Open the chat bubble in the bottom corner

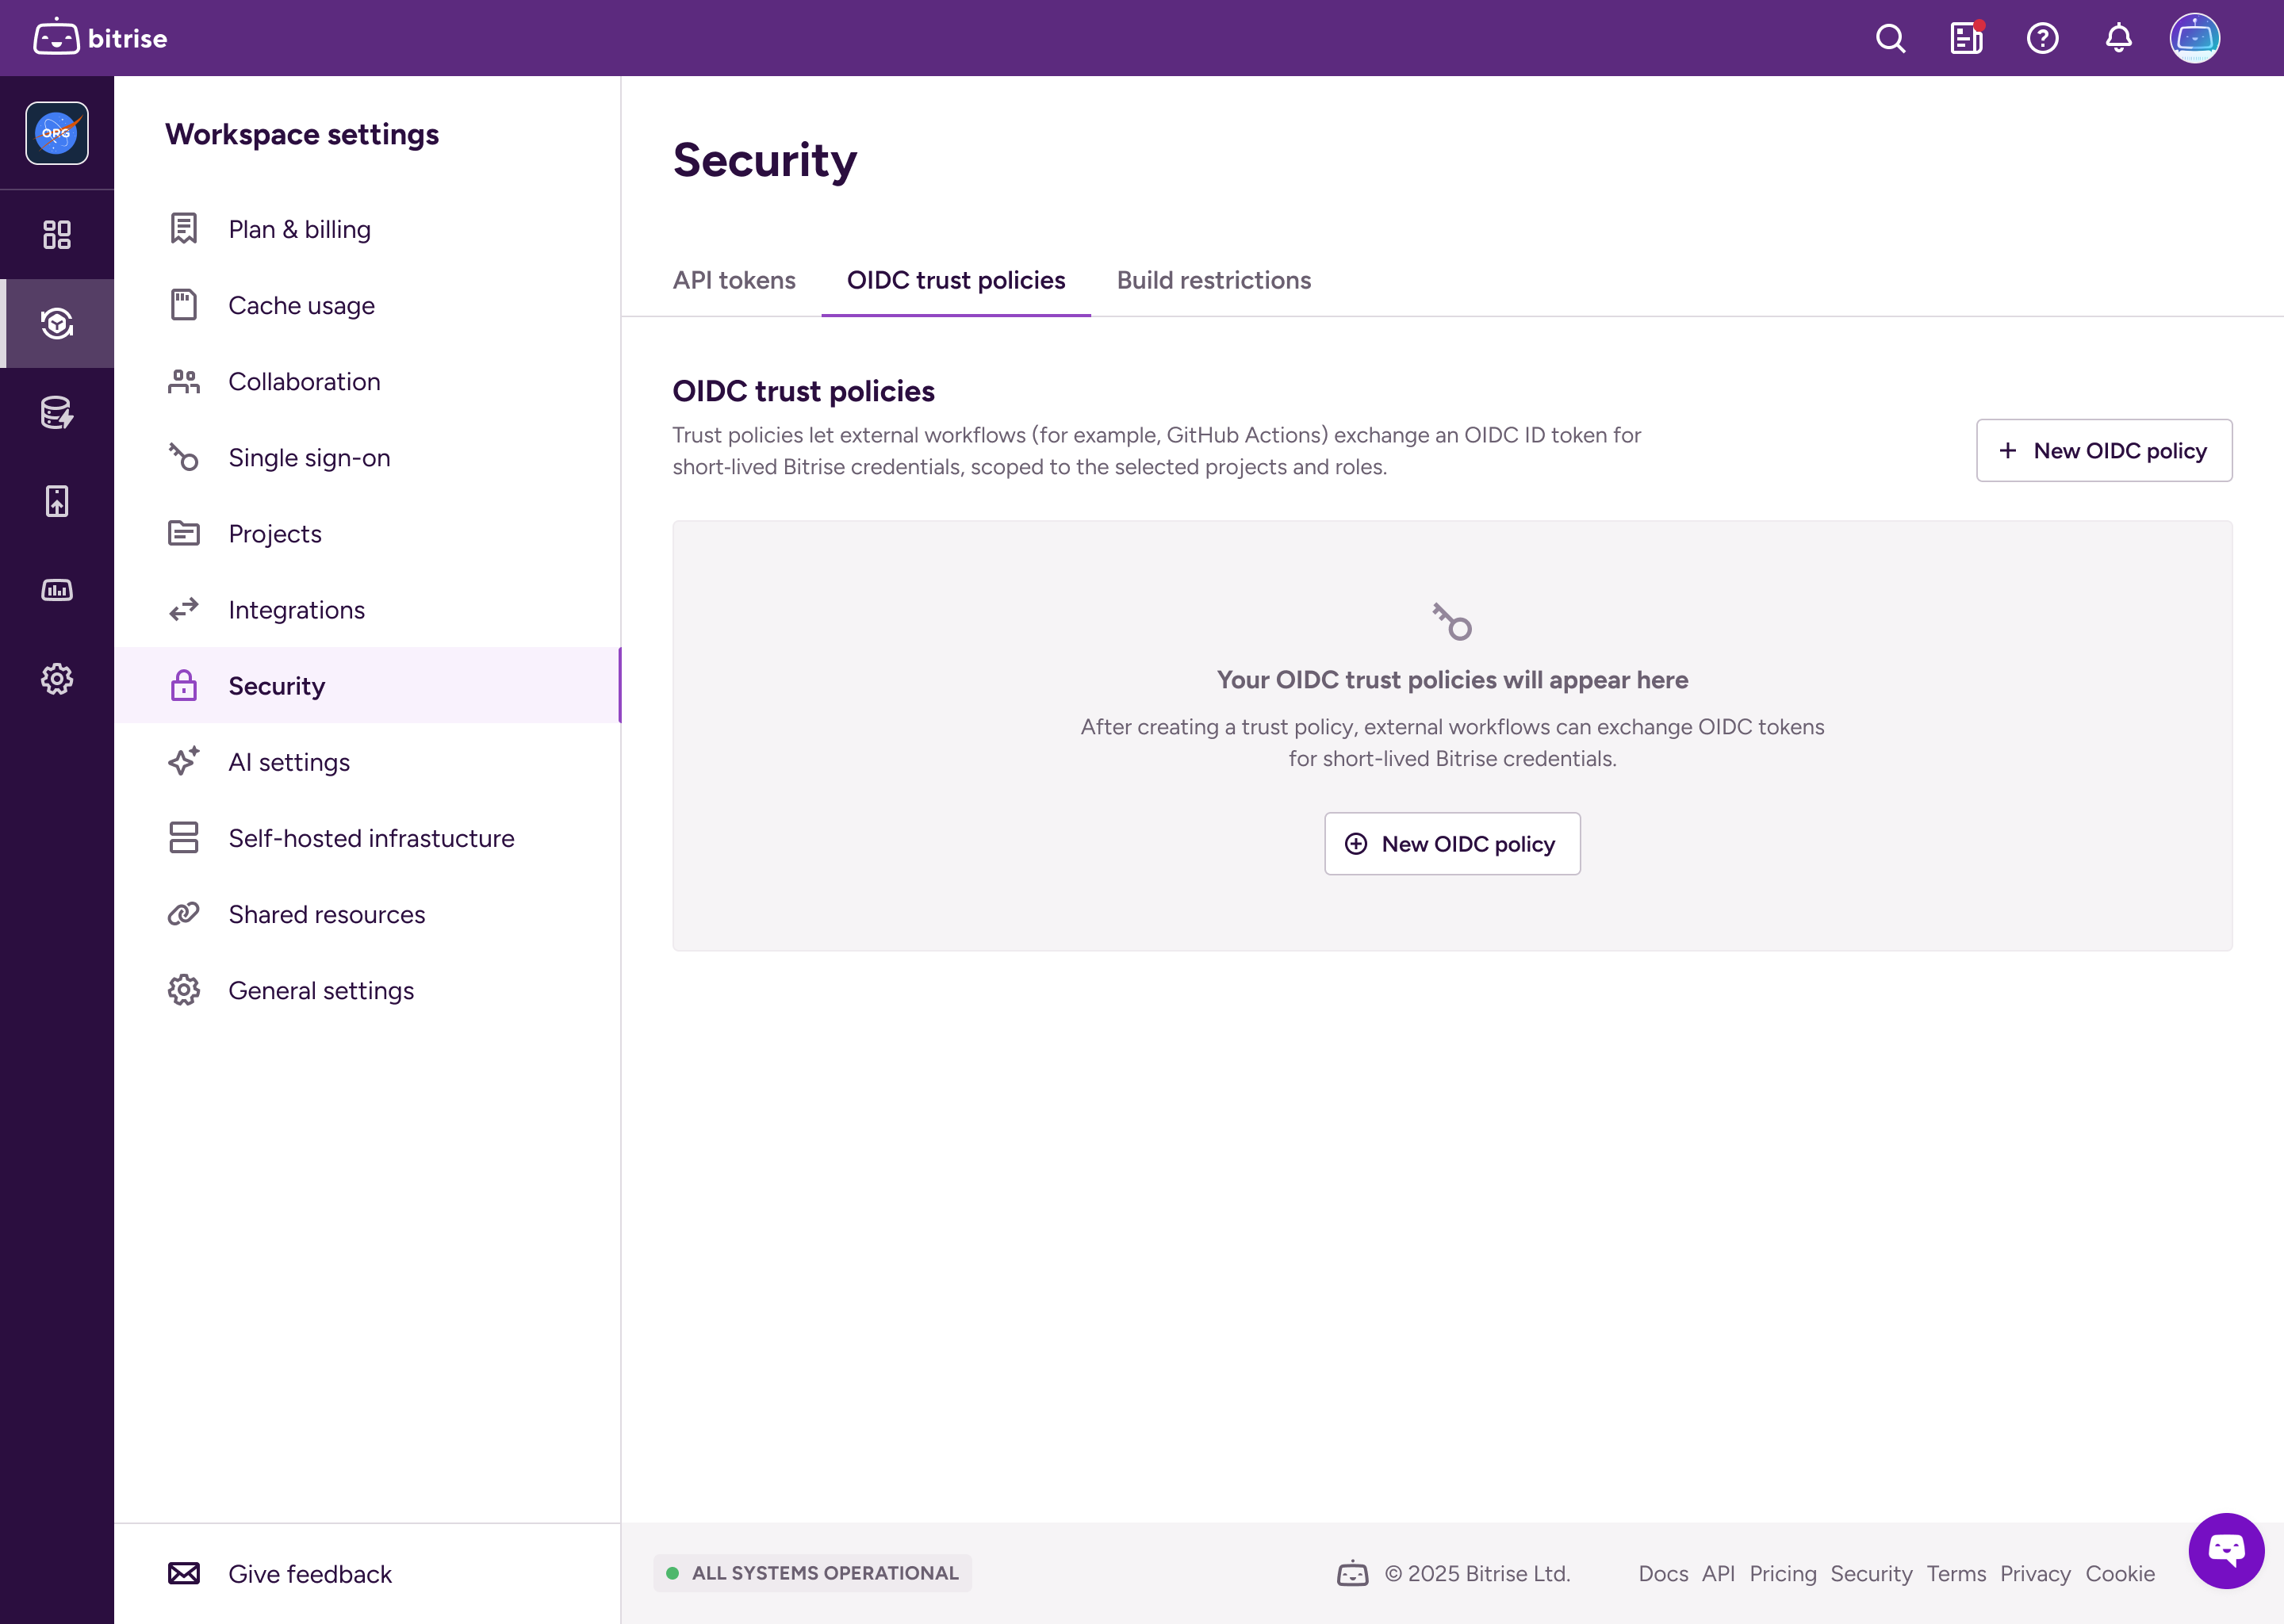[x=2226, y=1550]
